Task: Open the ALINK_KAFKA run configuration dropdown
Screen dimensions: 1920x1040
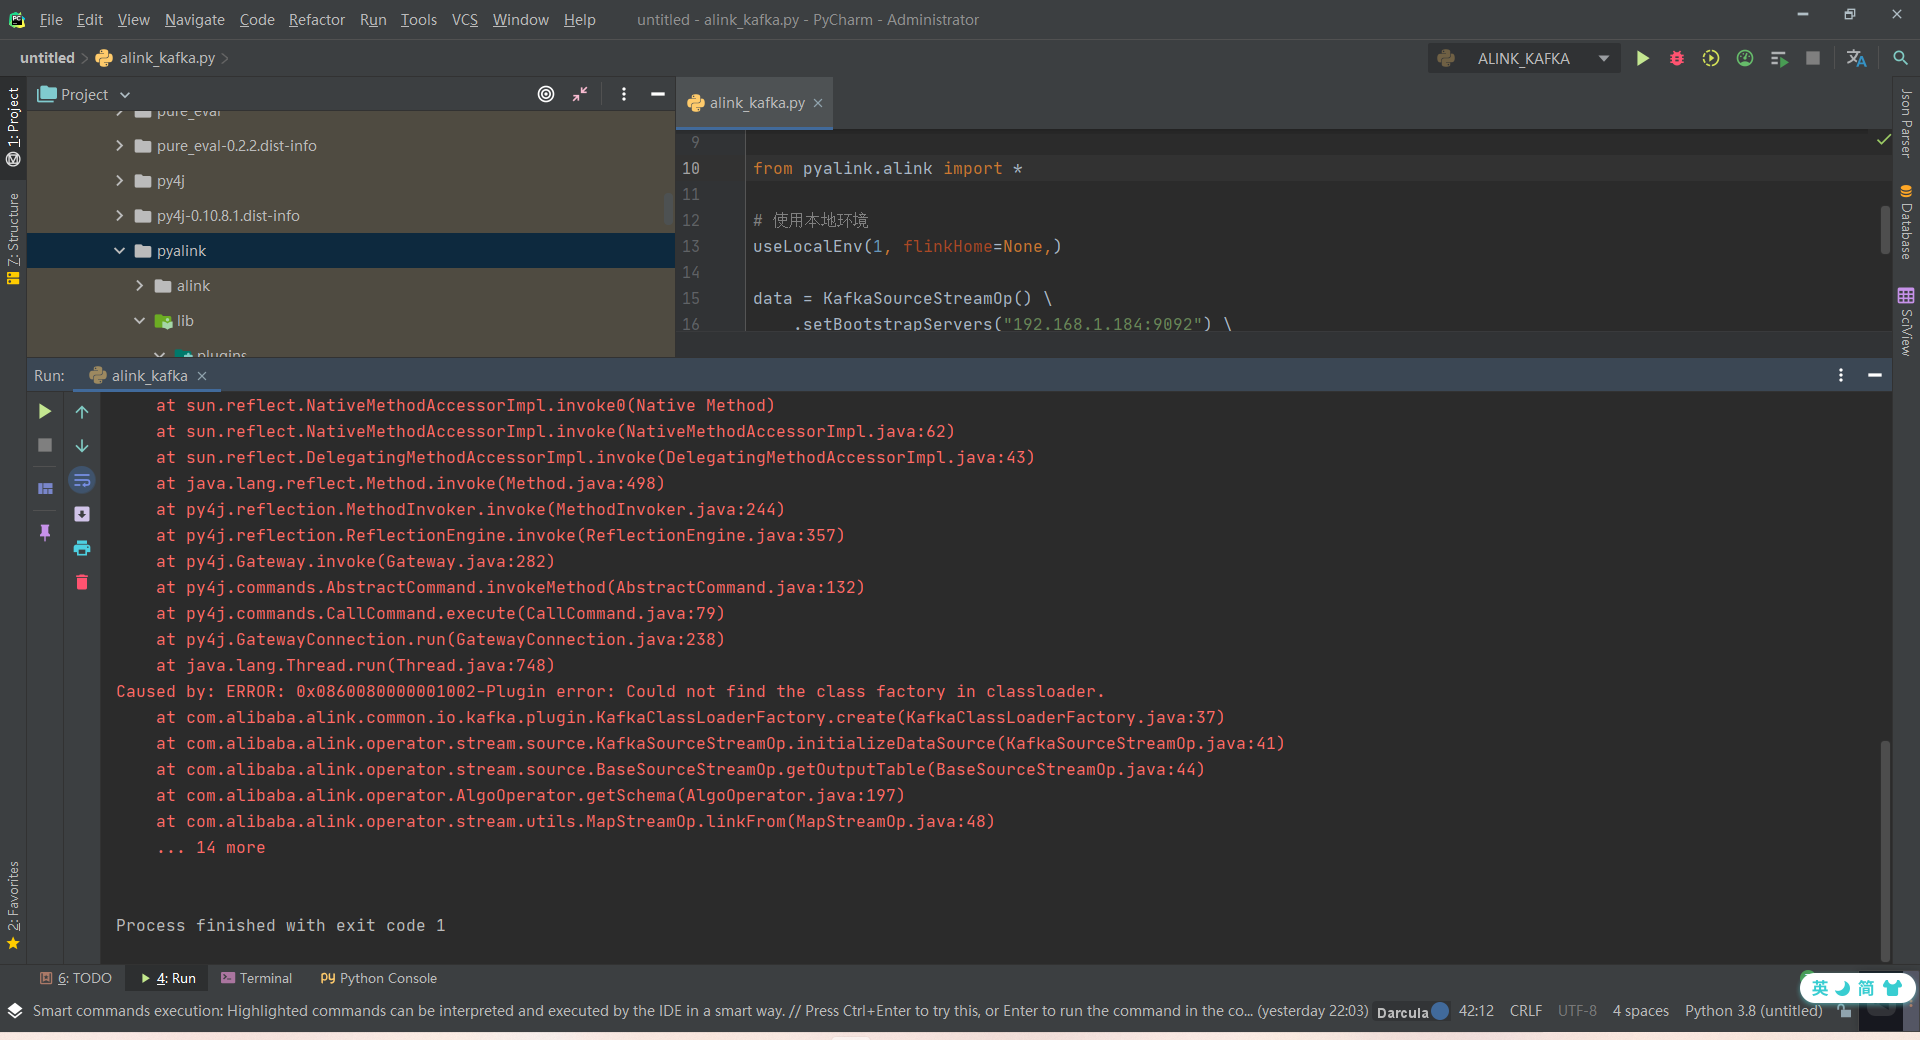Action: point(1524,59)
